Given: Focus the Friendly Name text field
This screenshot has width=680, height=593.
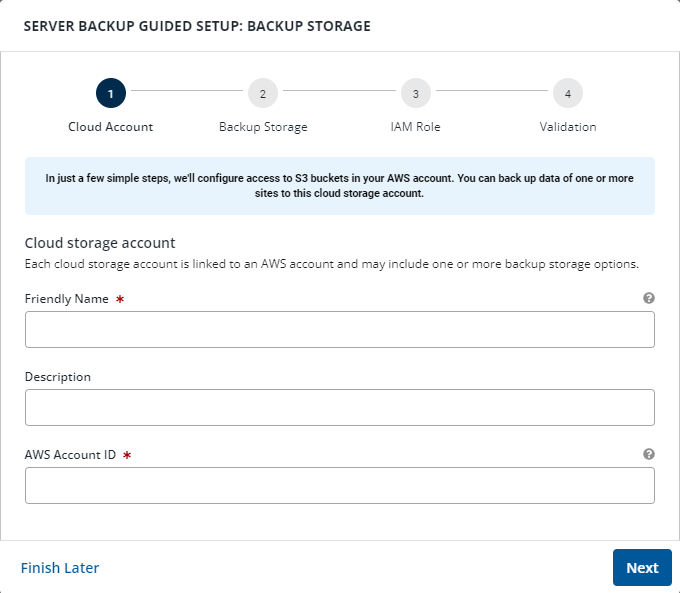Looking at the screenshot, I should point(339,329).
